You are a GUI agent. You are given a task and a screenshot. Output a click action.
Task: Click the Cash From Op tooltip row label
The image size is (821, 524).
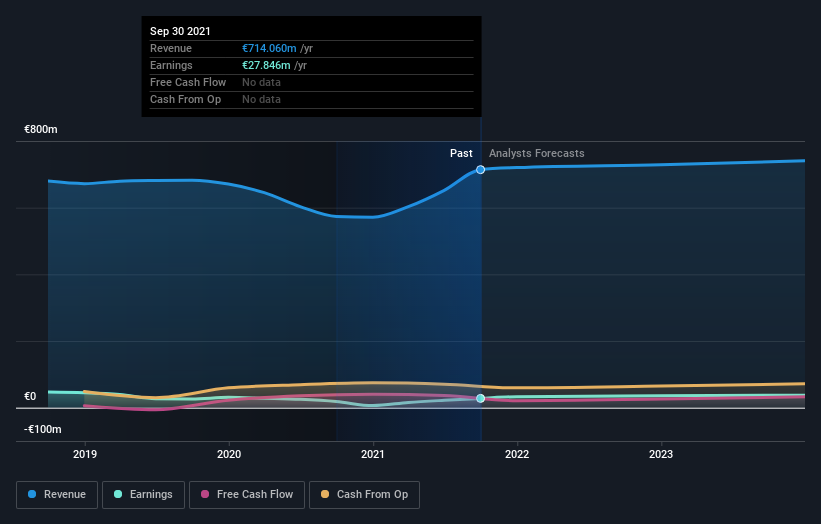coord(185,99)
